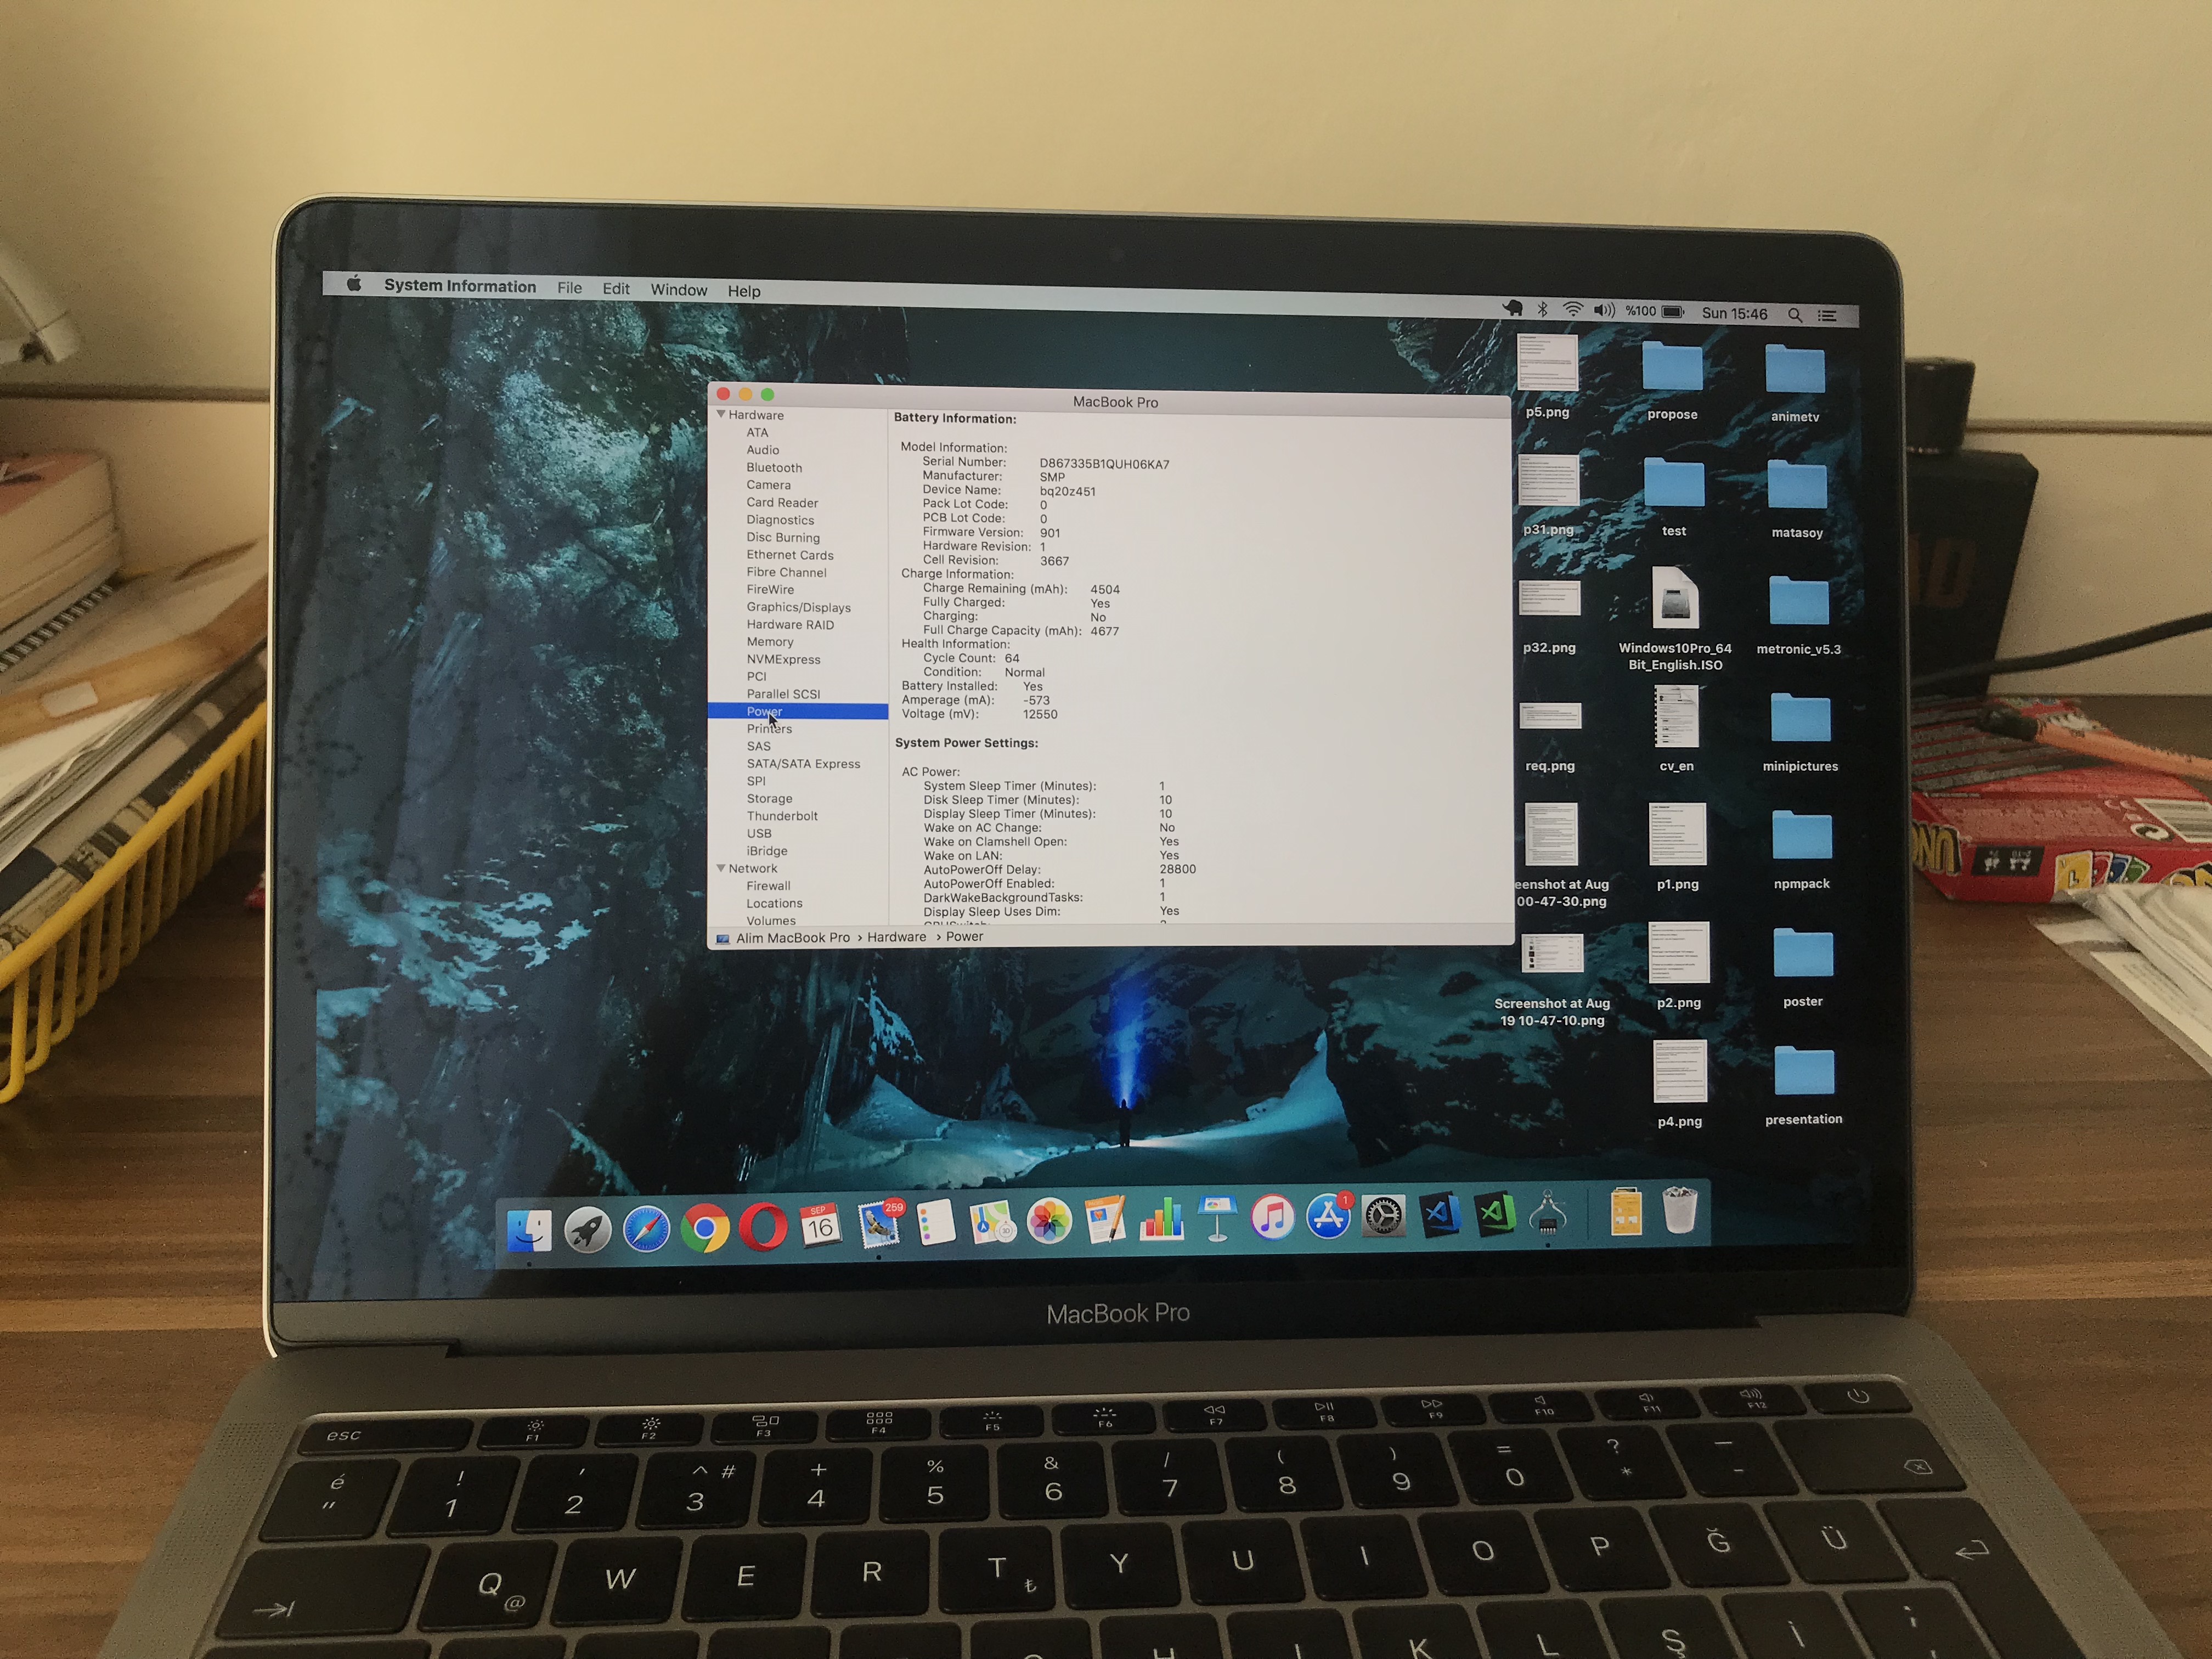Click the Cycle Count value 64
Viewport: 2212px width, 1659px height.
(1012, 658)
